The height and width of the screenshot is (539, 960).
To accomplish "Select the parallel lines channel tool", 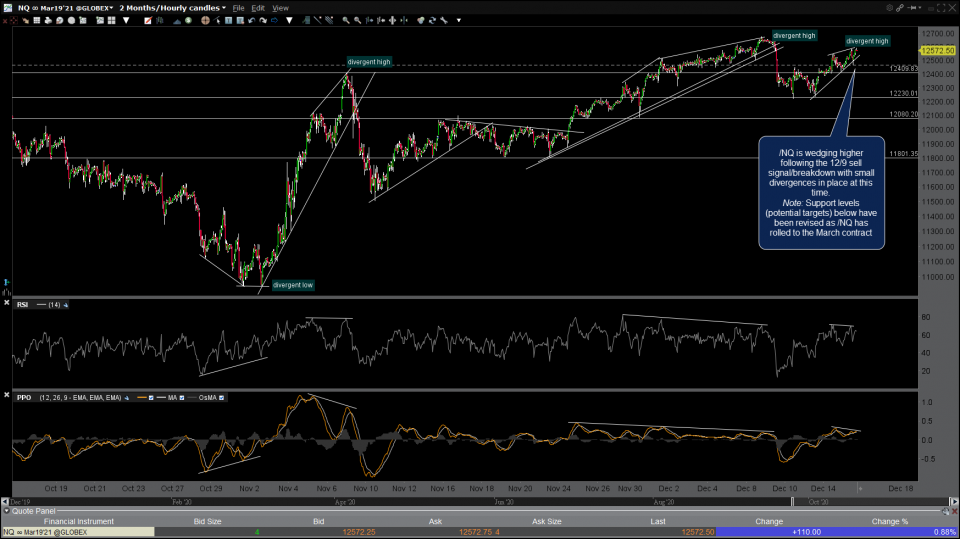I will 329,21.
